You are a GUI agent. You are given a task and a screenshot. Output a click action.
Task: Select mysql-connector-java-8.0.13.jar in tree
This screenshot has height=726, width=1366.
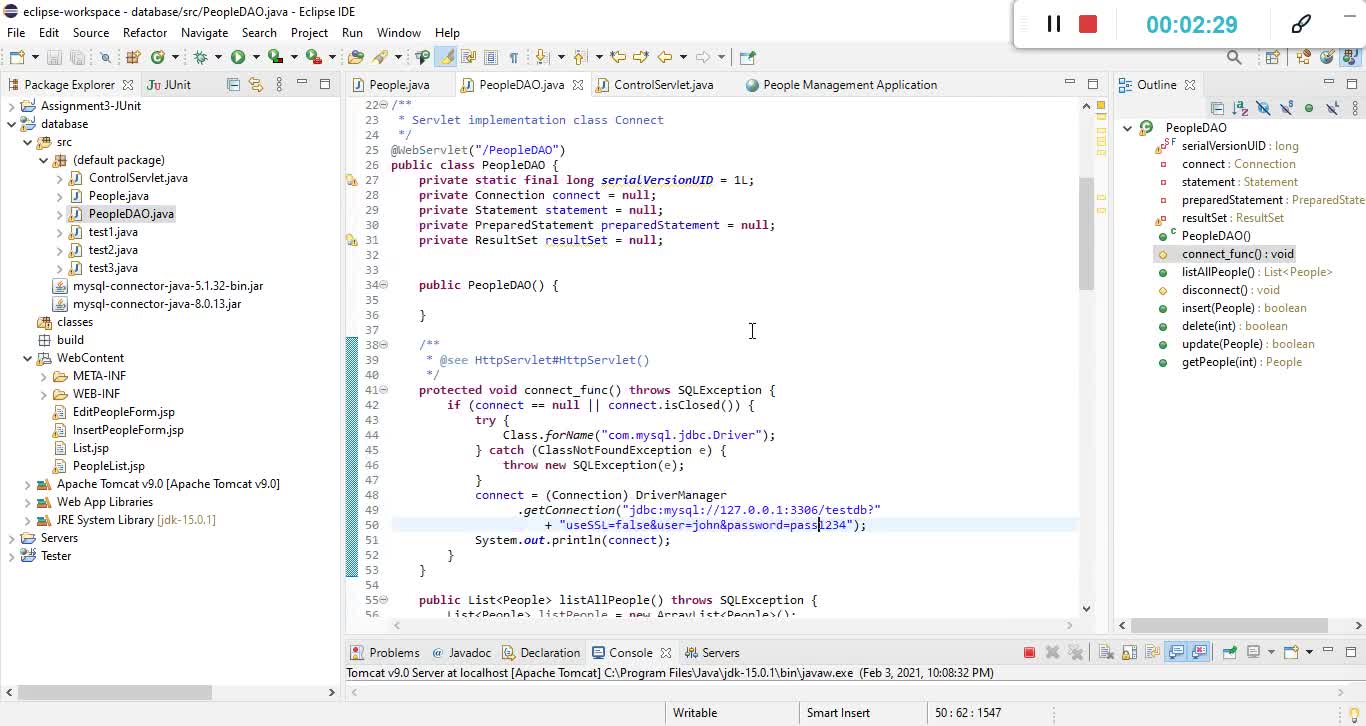click(x=157, y=304)
